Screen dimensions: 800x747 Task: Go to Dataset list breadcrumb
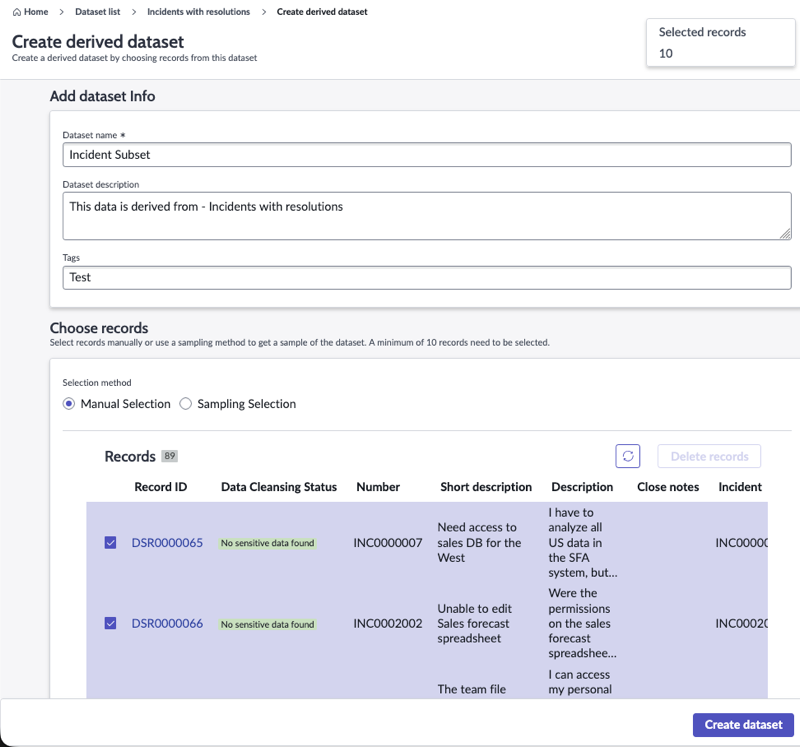[x=97, y=12]
